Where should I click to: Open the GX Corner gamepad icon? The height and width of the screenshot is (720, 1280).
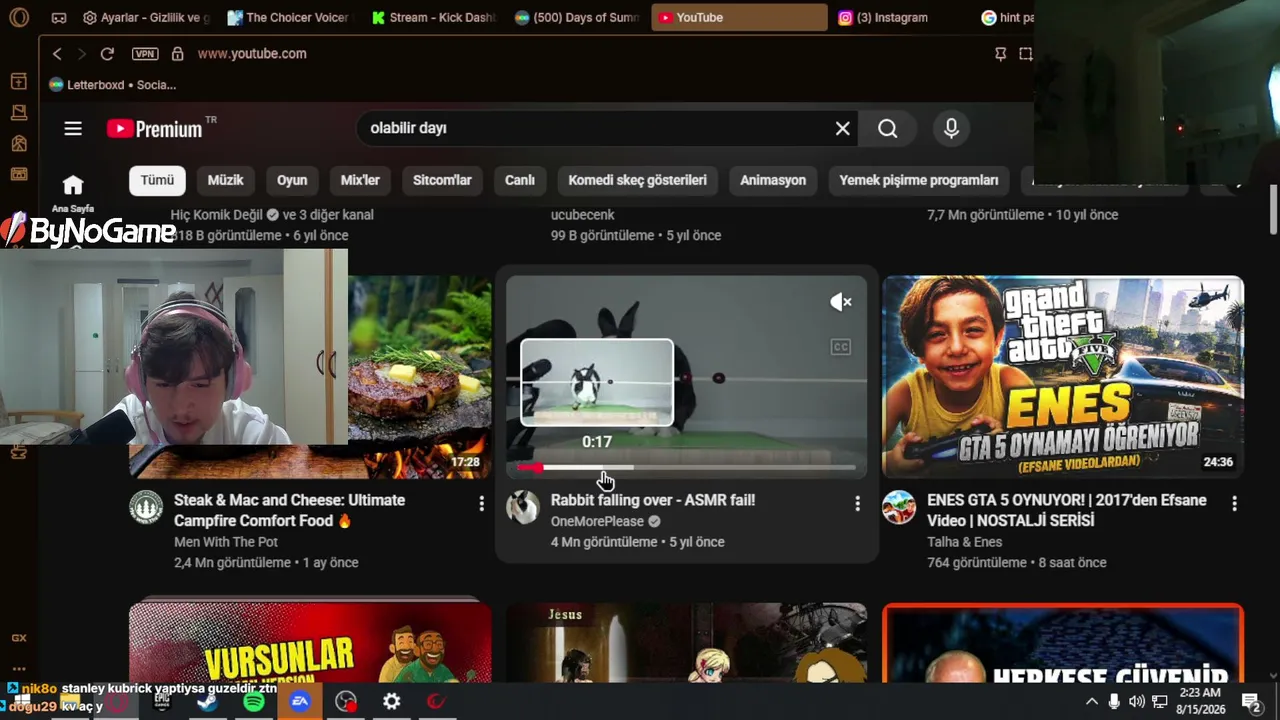(x=59, y=18)
